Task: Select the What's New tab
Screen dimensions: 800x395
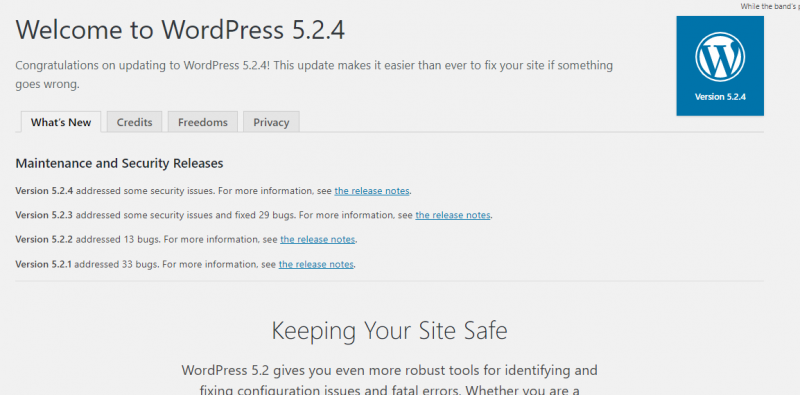Action: 61,122
